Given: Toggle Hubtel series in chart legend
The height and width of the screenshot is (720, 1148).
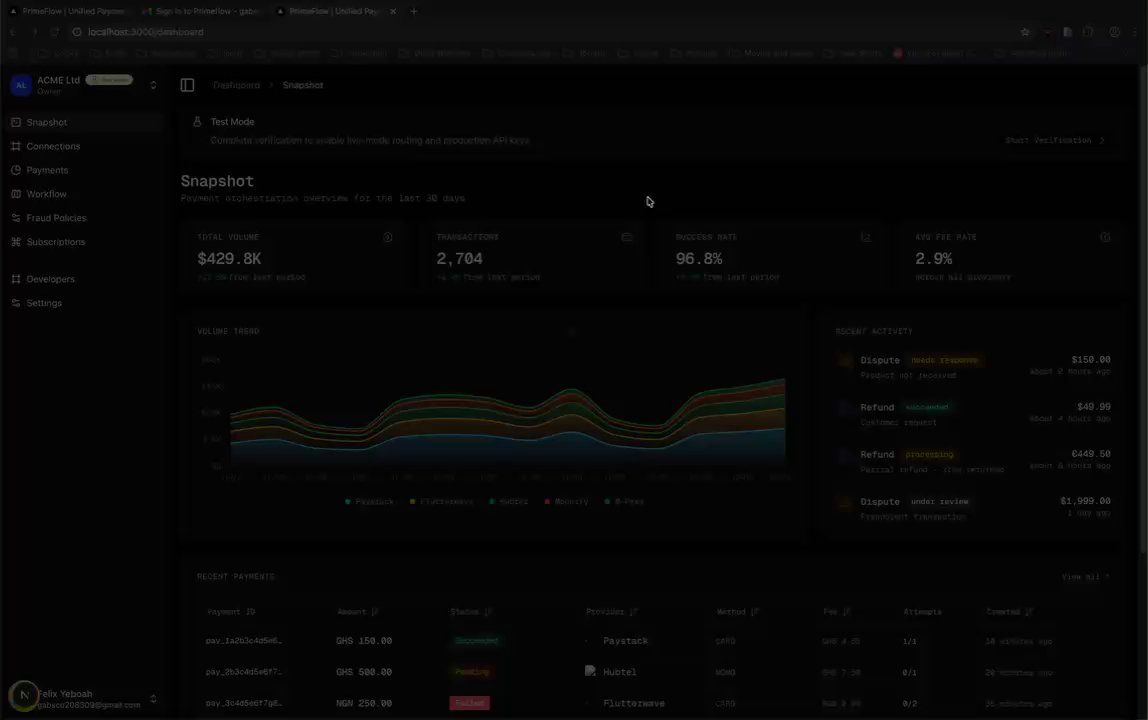Looking at the screenshot, I should click(x=509, y=502).
